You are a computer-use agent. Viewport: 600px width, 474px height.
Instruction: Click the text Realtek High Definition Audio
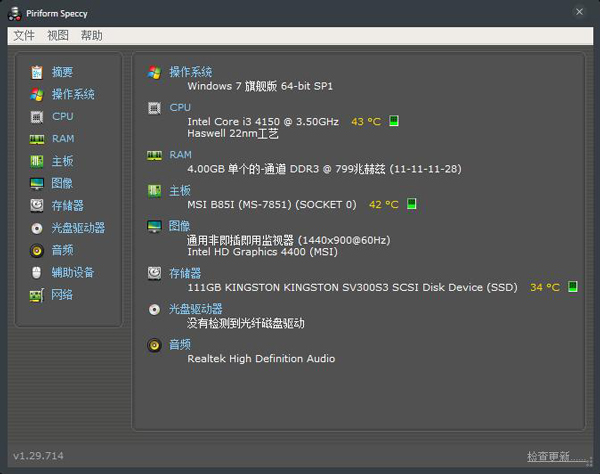click(x=261, y=359)
